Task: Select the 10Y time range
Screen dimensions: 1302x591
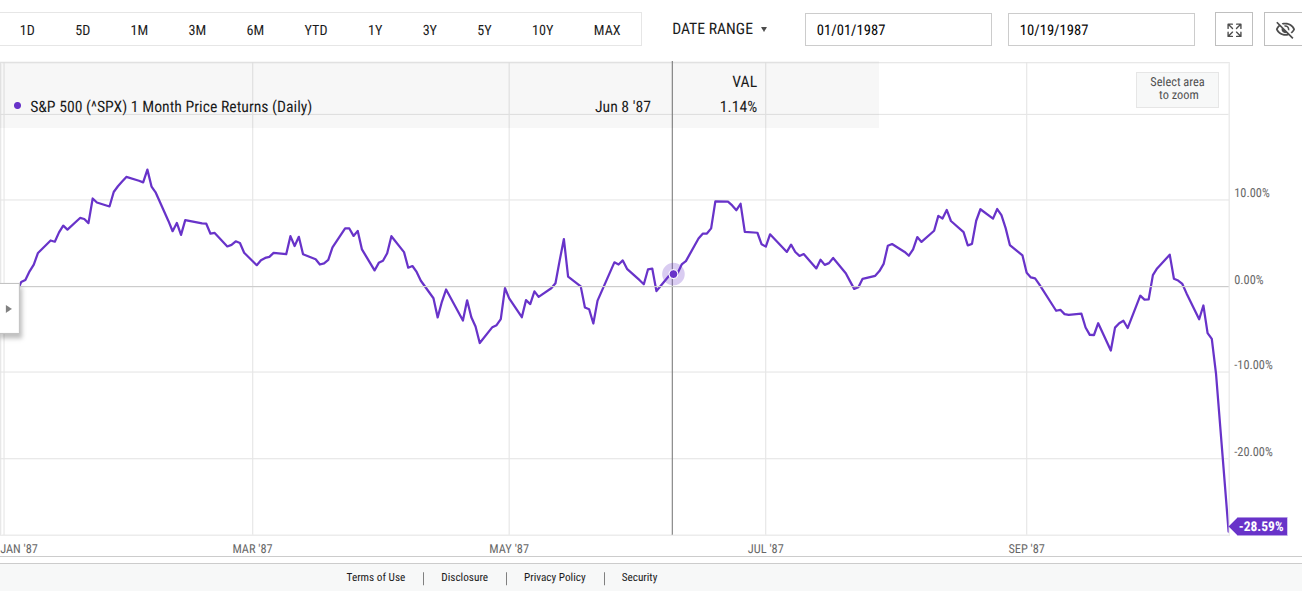Action: tap(543, 30)
